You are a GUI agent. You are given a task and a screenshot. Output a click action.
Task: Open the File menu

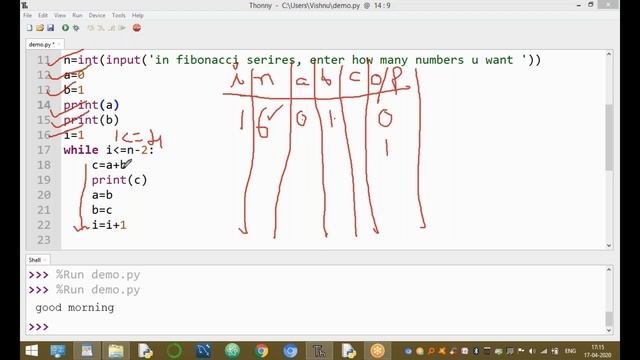27,16
